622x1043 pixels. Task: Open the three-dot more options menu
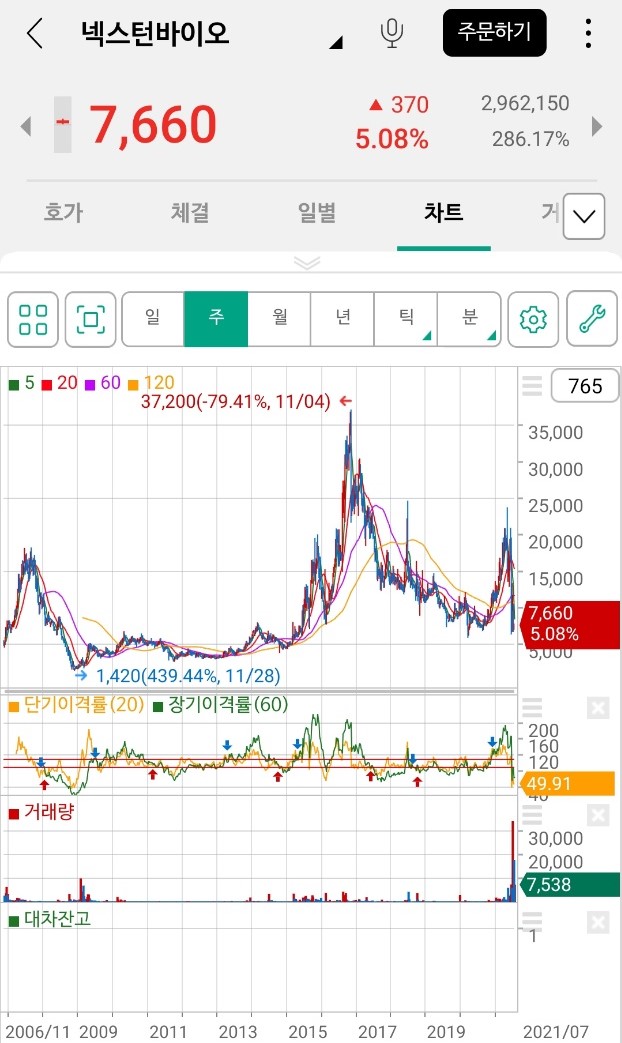[588, 33]
